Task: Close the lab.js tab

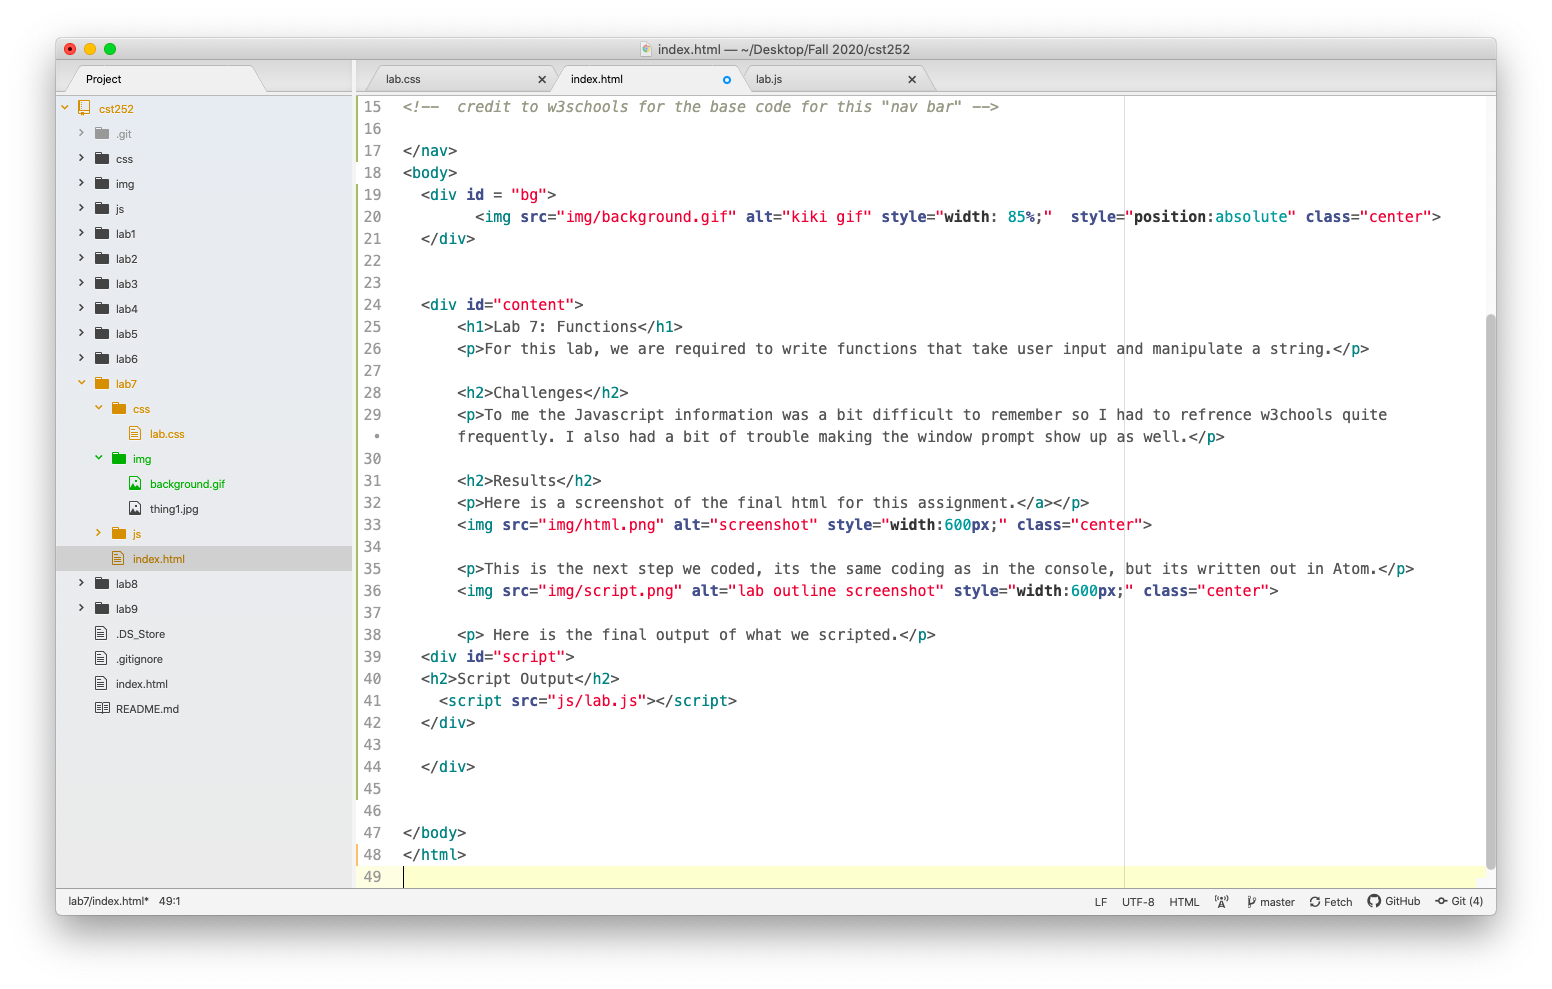Action: tap(912, 79)
